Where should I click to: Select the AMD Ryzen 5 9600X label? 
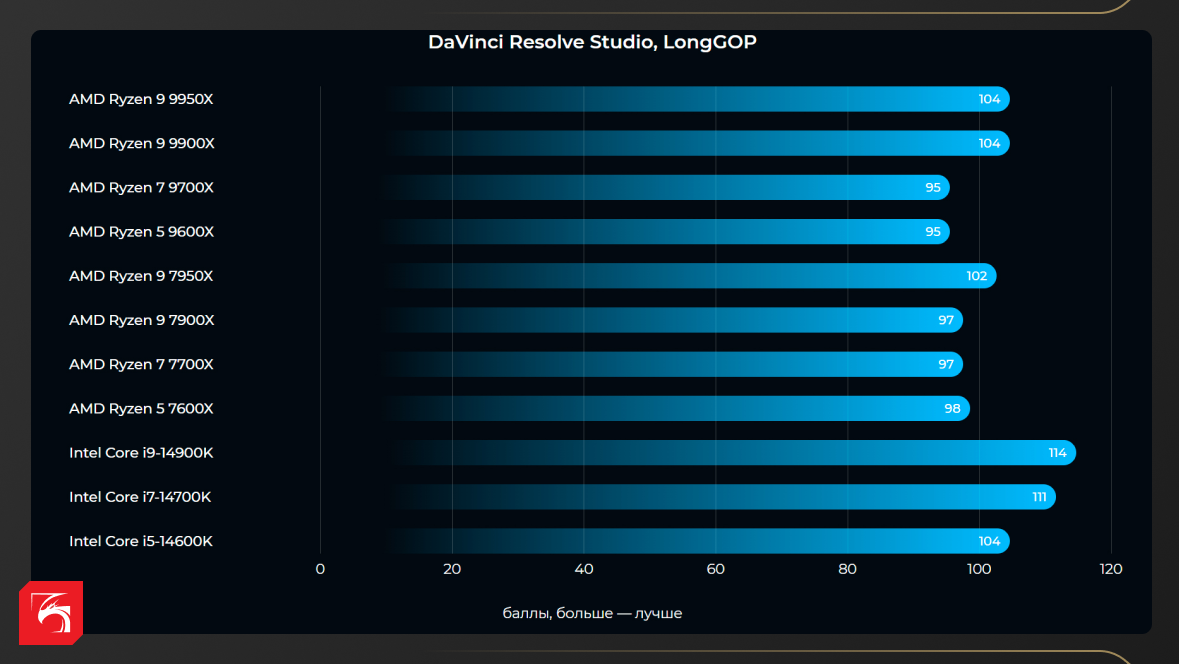coord(141,232)
